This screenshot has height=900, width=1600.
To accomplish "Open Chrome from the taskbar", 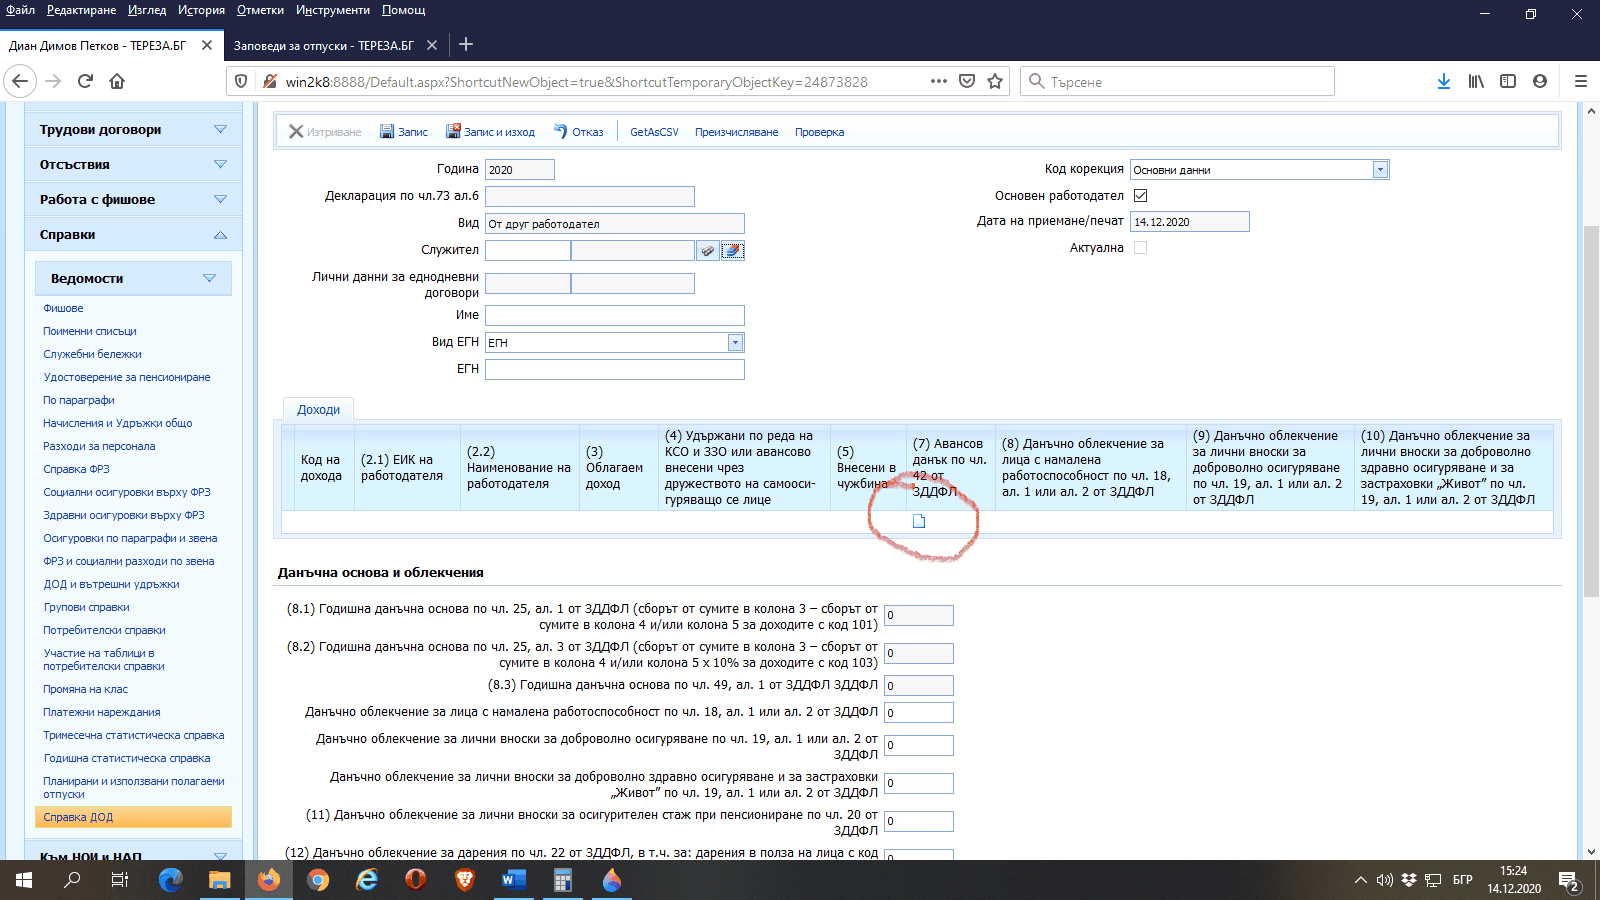I will 318,880.
